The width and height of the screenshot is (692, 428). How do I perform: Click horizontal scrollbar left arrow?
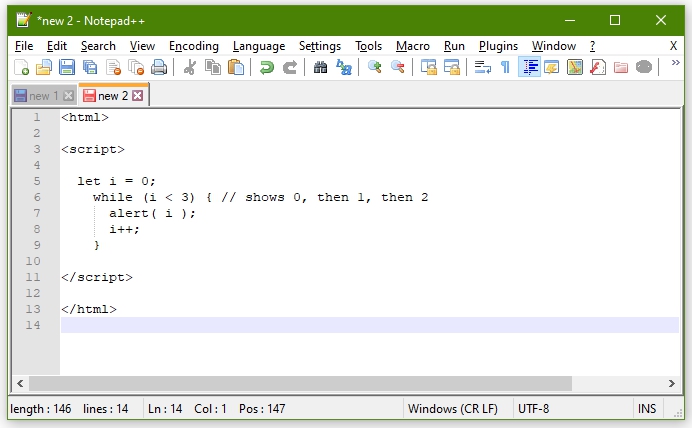(20, 383)
